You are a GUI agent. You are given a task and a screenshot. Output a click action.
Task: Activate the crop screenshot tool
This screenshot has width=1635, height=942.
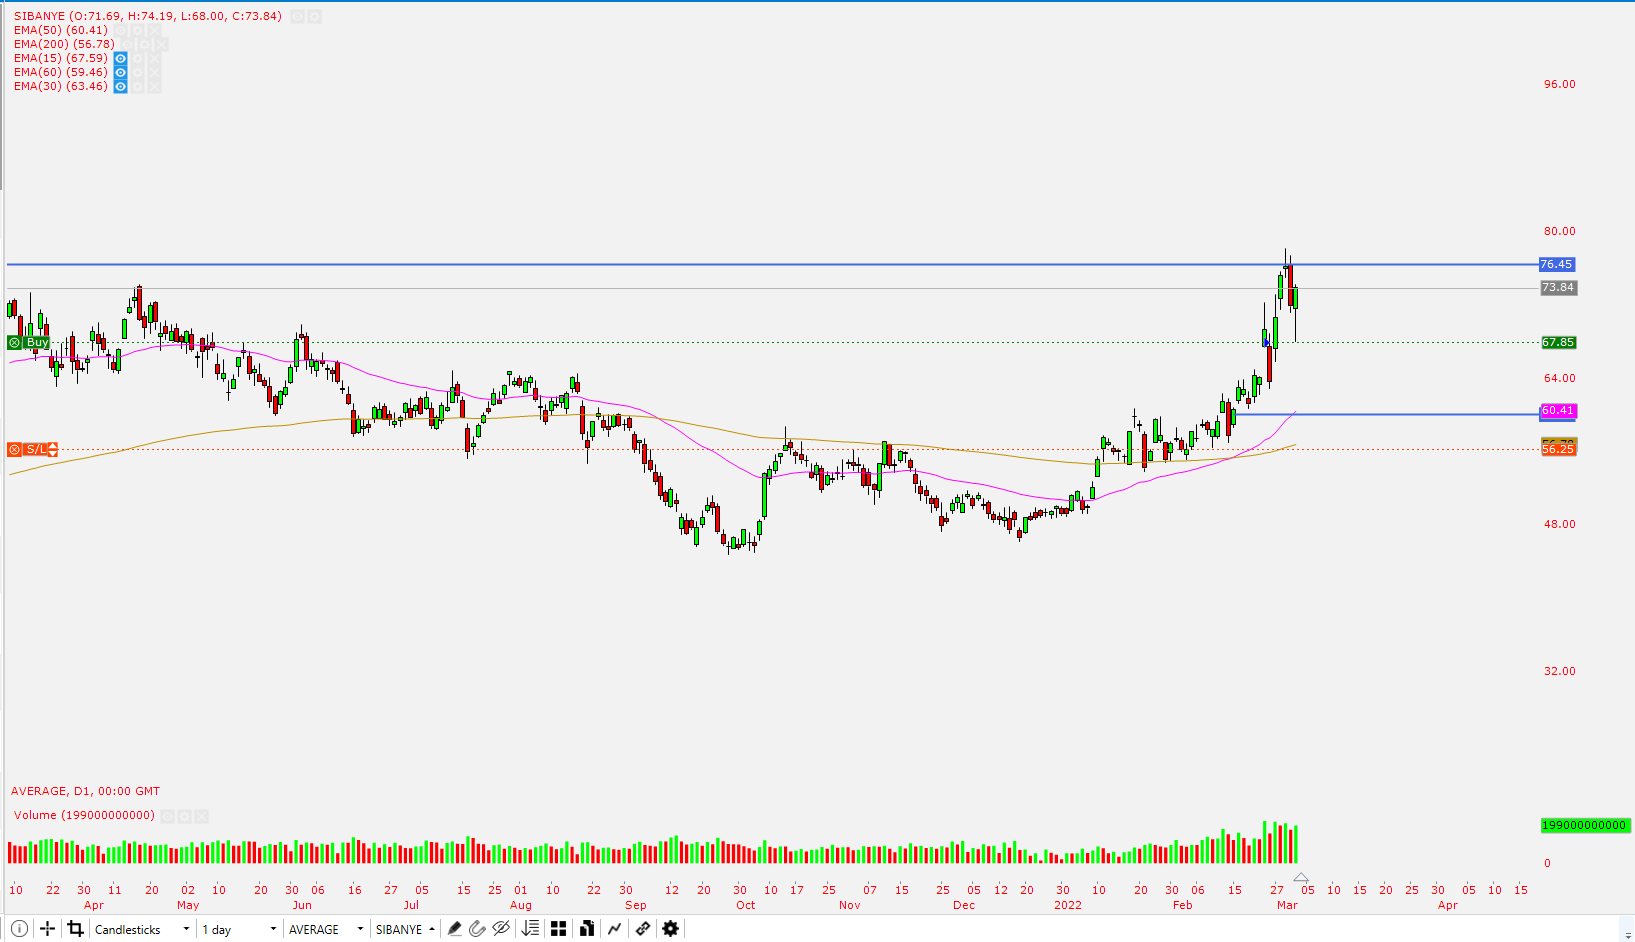click(x=75, y=929)
